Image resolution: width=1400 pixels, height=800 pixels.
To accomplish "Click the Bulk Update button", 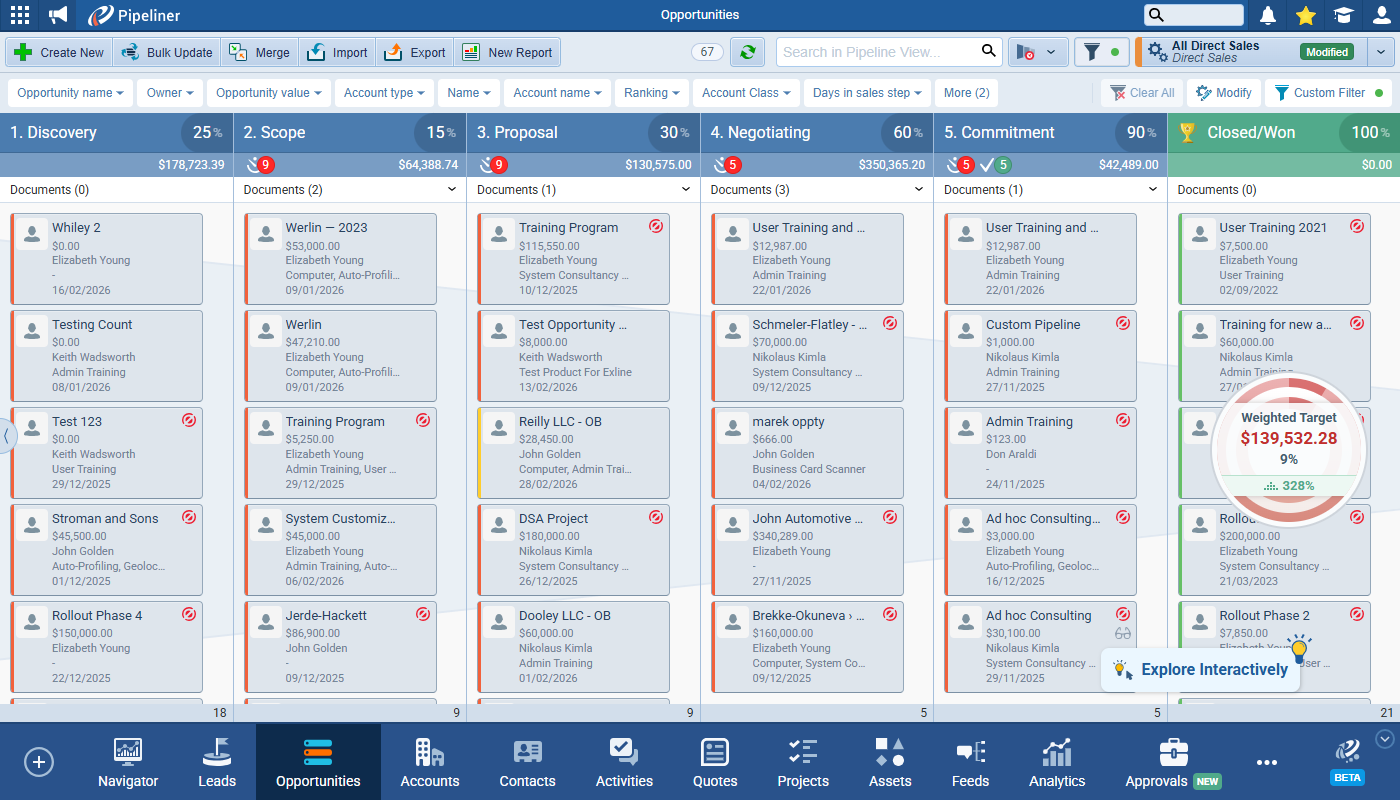I will click(x=166, y=52).
